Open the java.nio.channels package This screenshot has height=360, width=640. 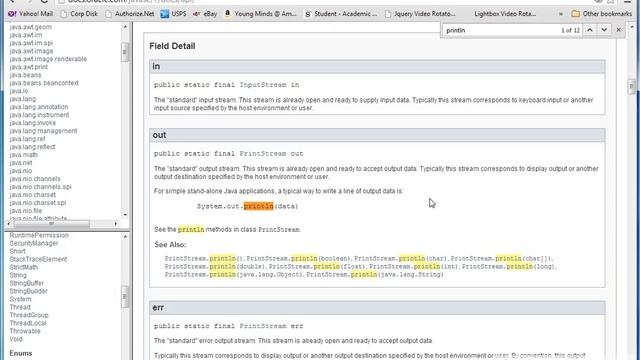pyautogui.click(x=35, y=179)
